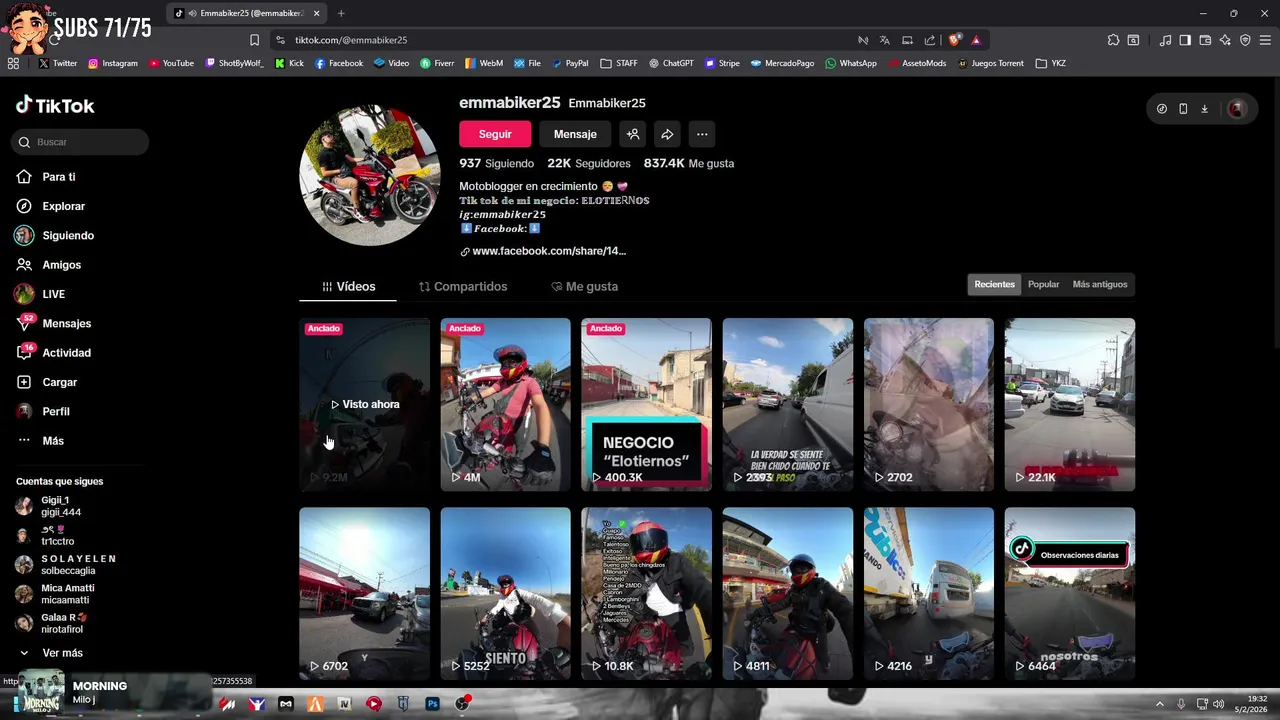Expand the Más options menu
This screenshot has width=1280, height=720.
41,441
